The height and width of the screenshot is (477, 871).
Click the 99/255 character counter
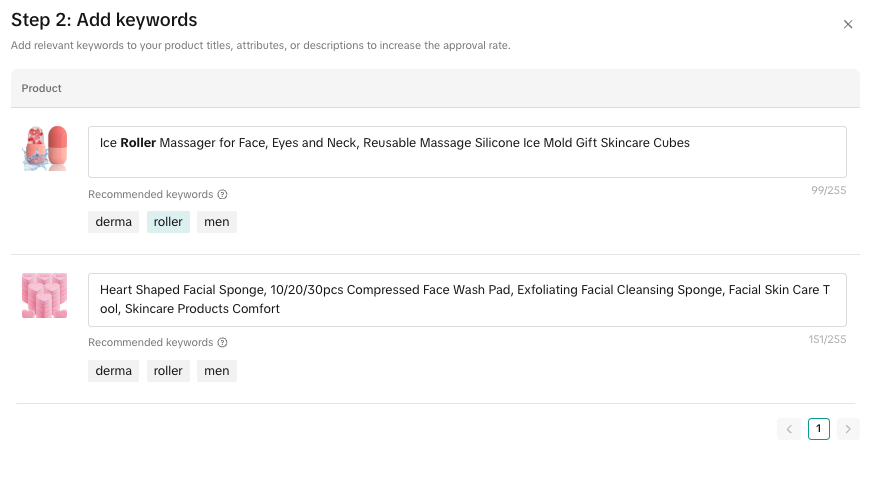pyautogui.click(x=828, y=190)
